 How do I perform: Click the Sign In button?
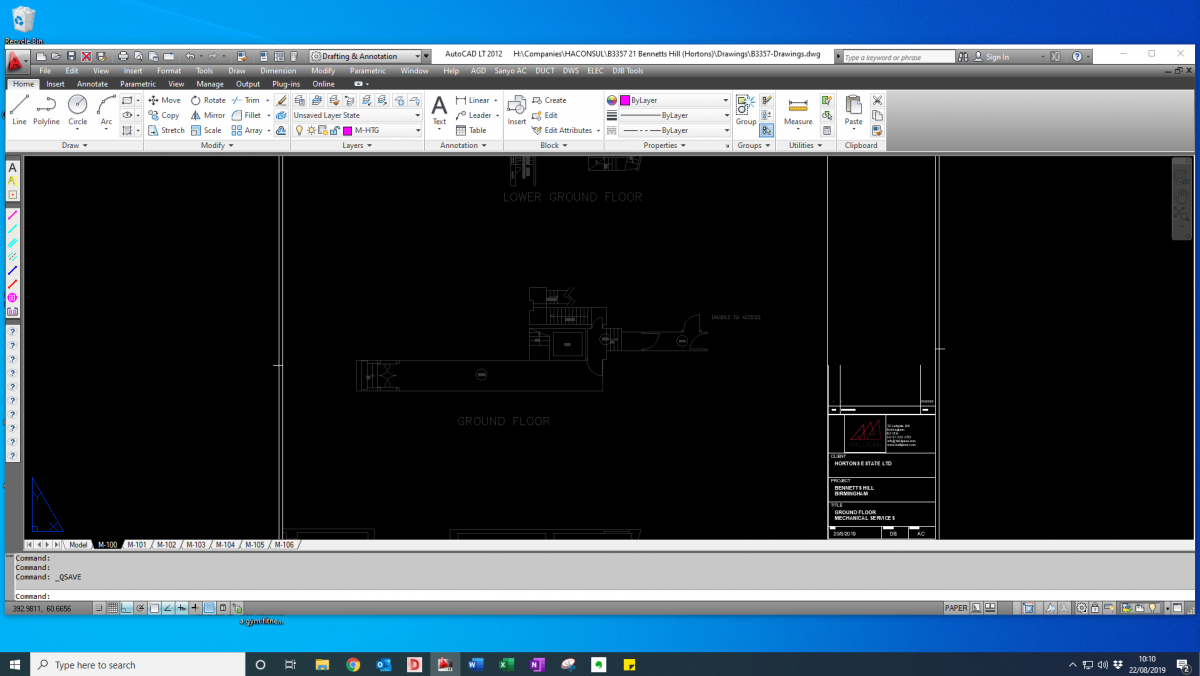996,57
